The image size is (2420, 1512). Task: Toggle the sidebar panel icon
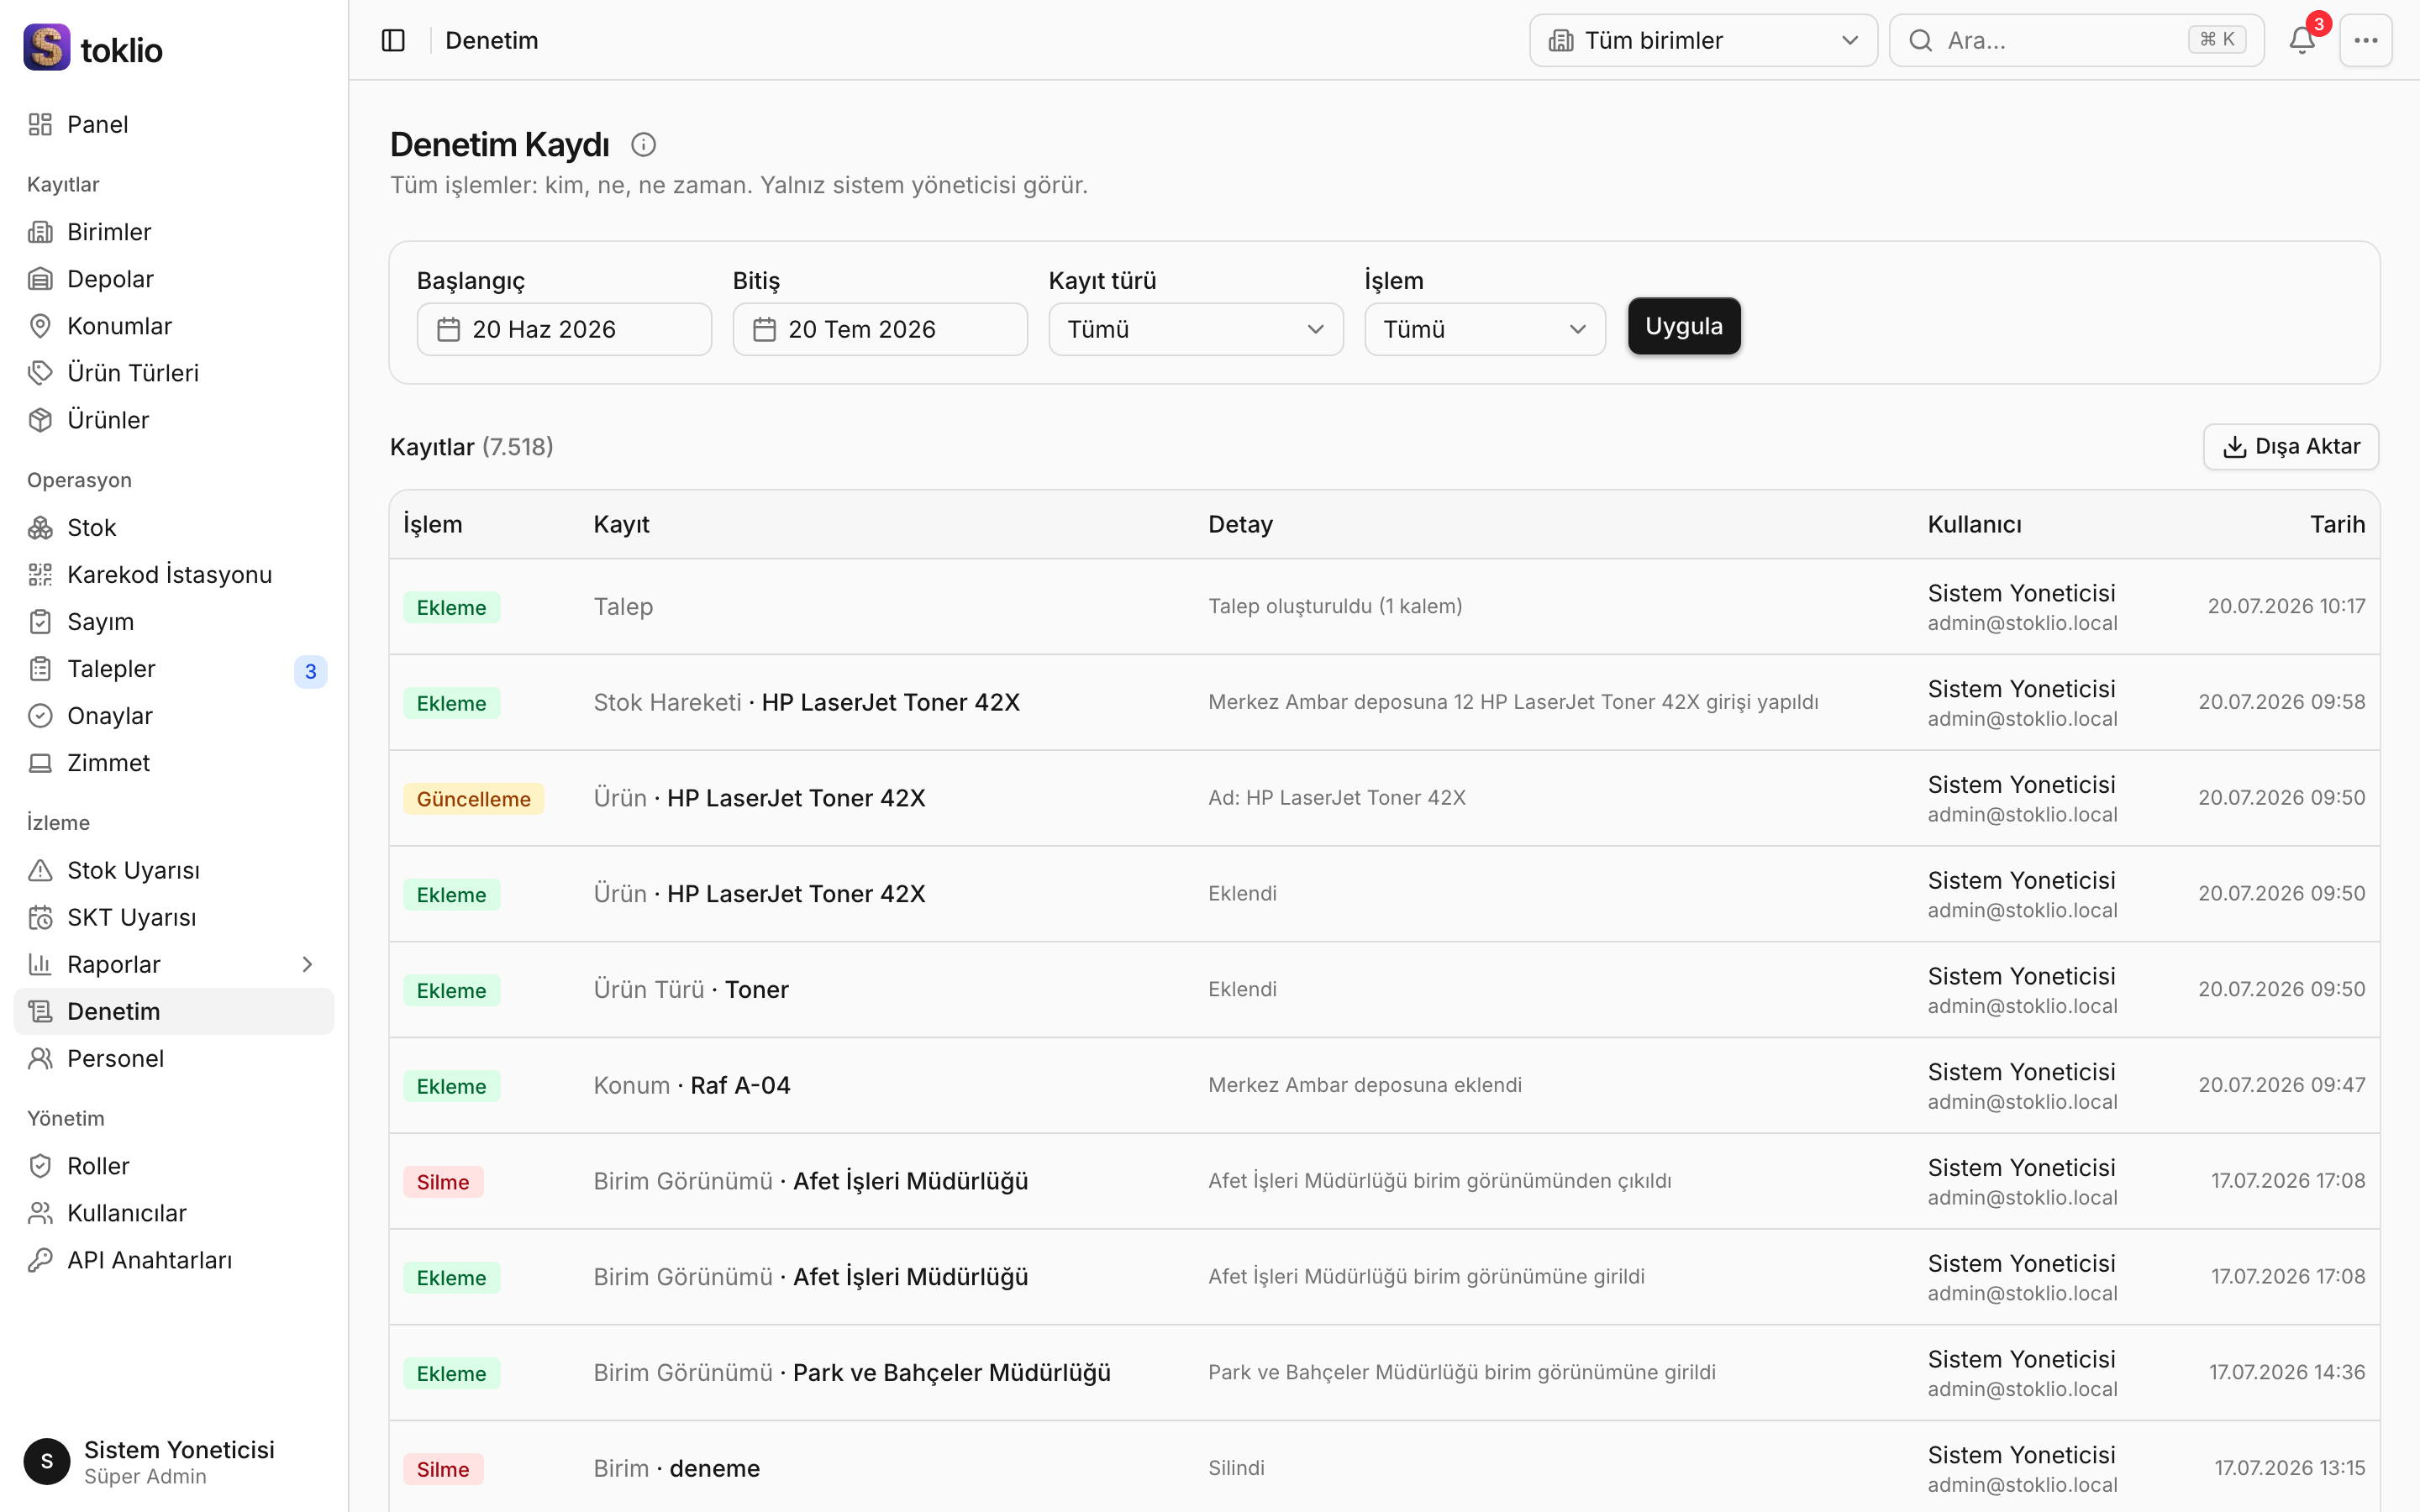393,40
